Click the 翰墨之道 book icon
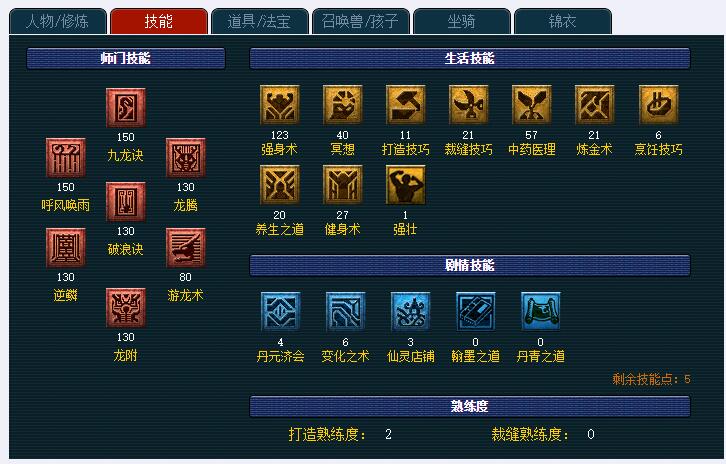Screen dimensions: 726x464 pyautogui.click(x=476, y=311)
